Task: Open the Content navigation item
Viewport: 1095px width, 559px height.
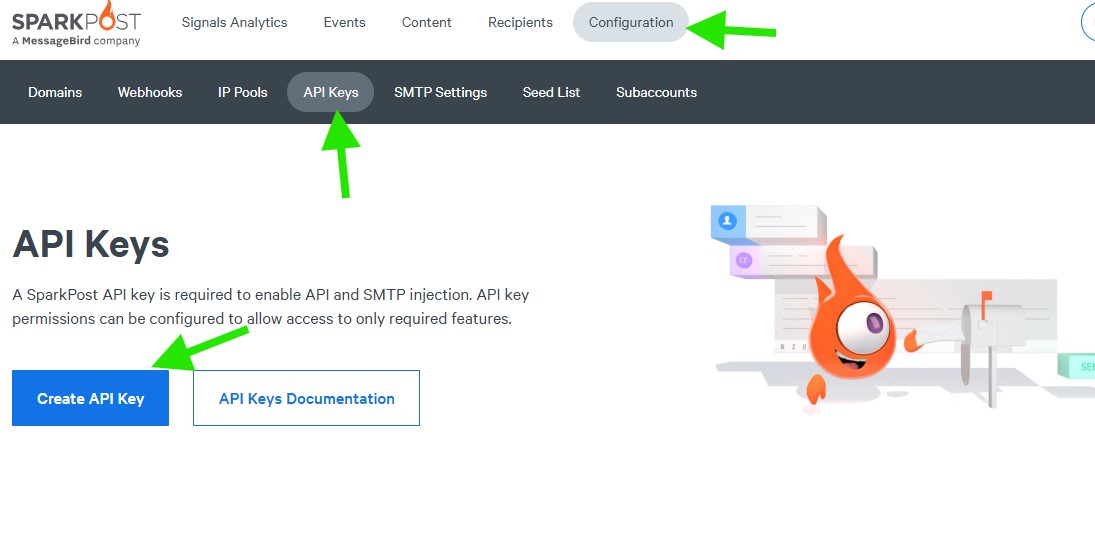Action: pyautogui.click(x=427, y=22)
